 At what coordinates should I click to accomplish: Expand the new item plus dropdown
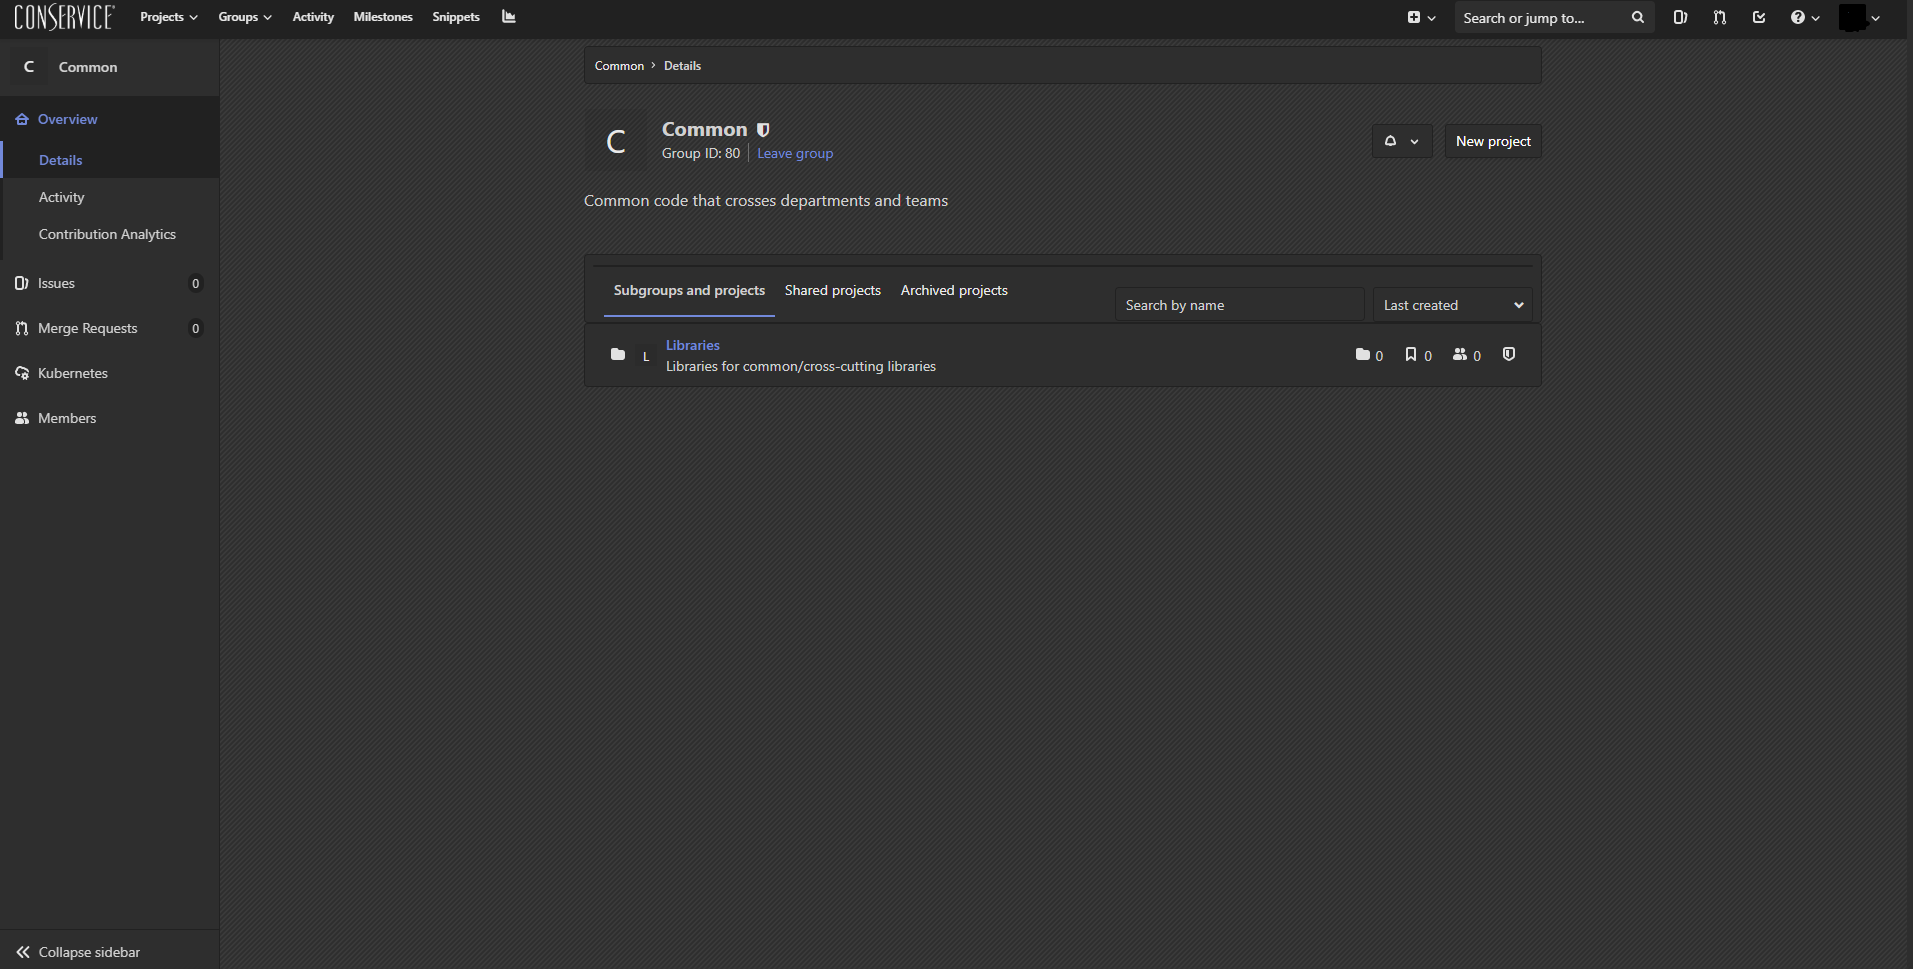coord(1421,17)
